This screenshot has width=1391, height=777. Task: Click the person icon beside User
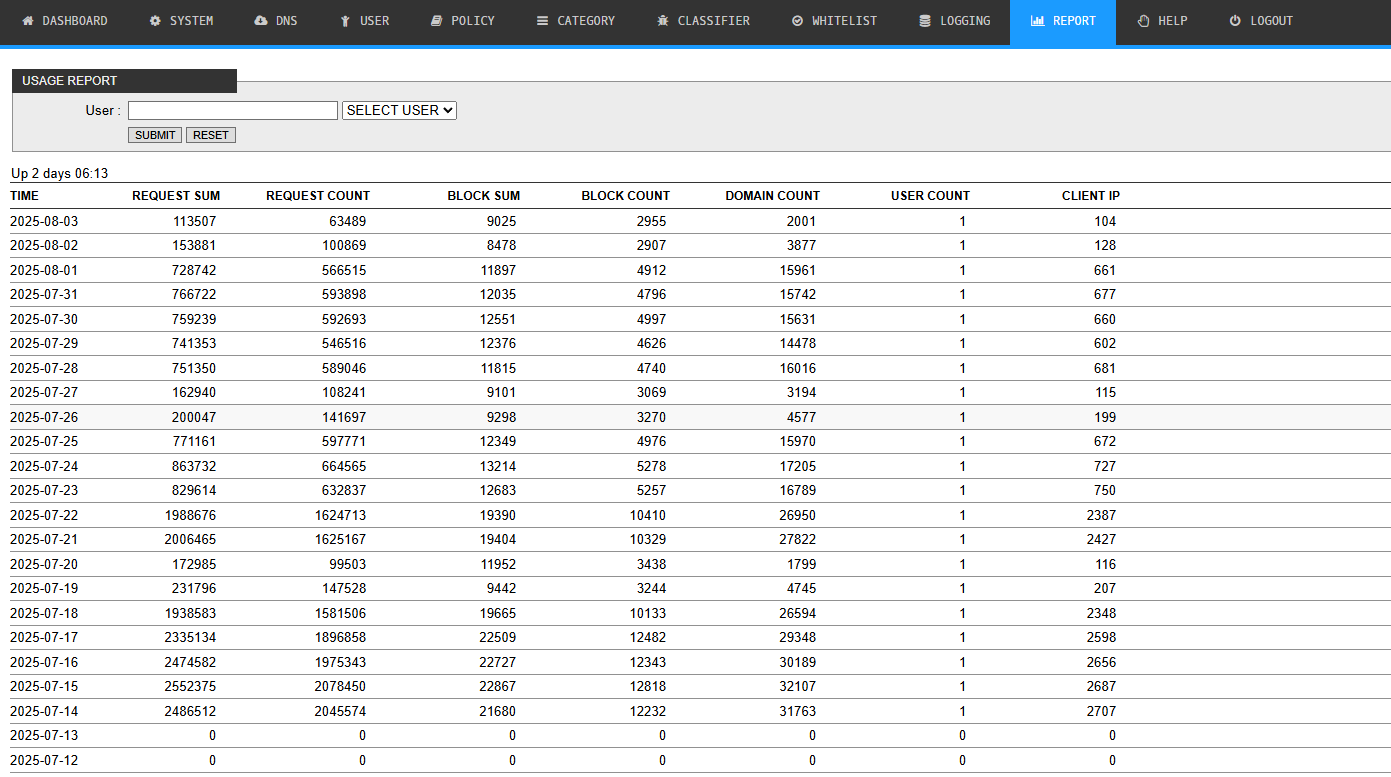point(346,21)
